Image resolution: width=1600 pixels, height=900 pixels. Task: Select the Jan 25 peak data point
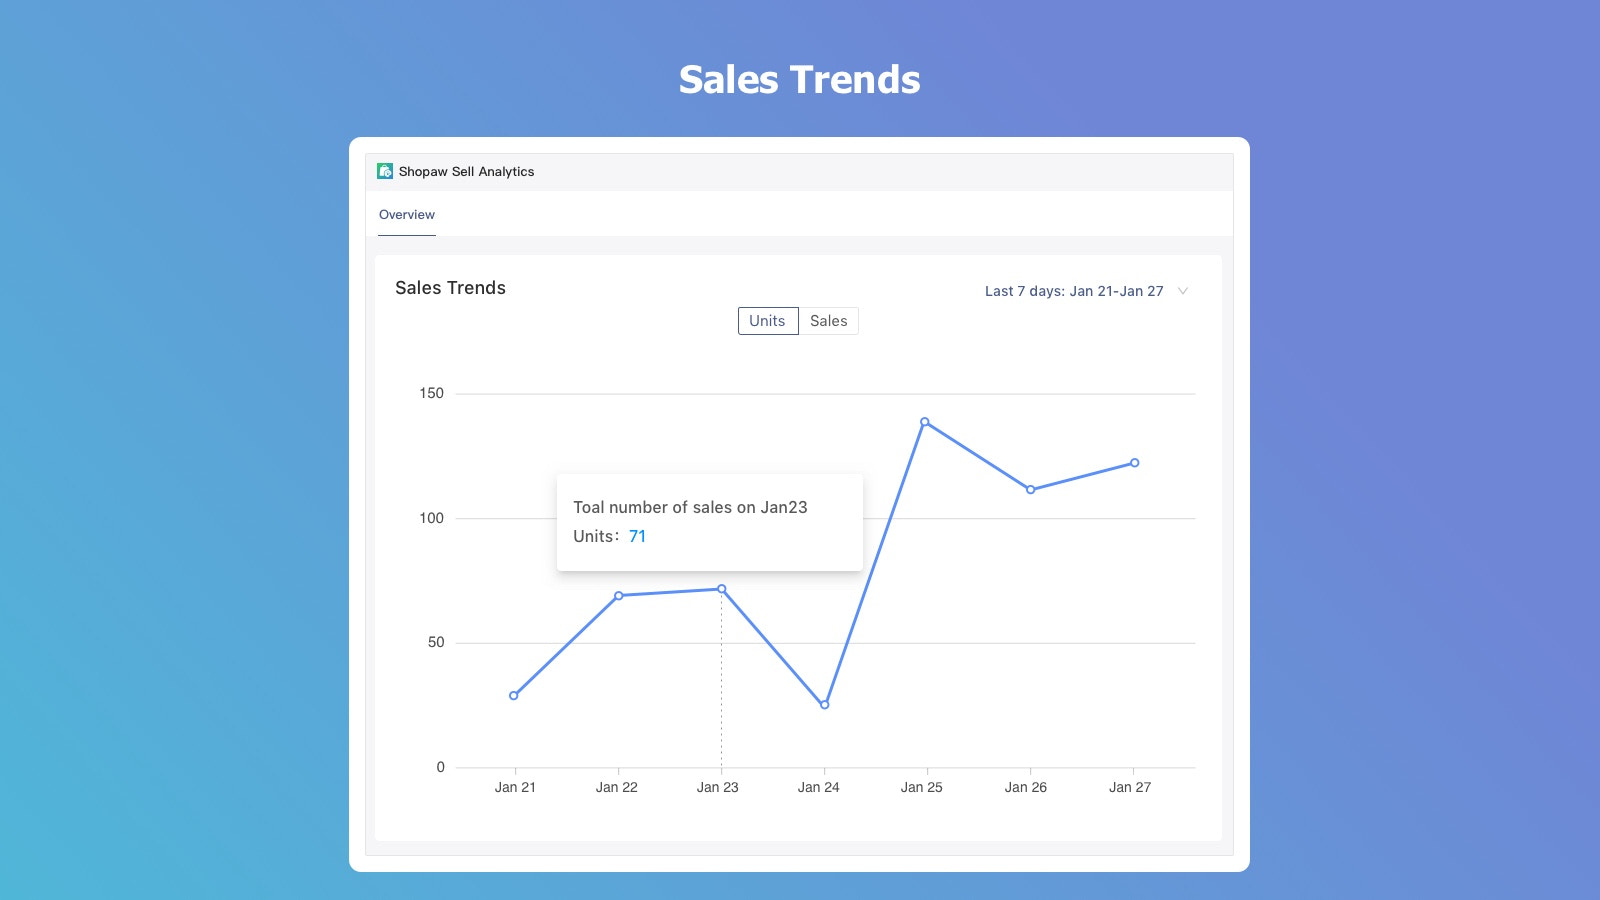(x=925, y=422)
